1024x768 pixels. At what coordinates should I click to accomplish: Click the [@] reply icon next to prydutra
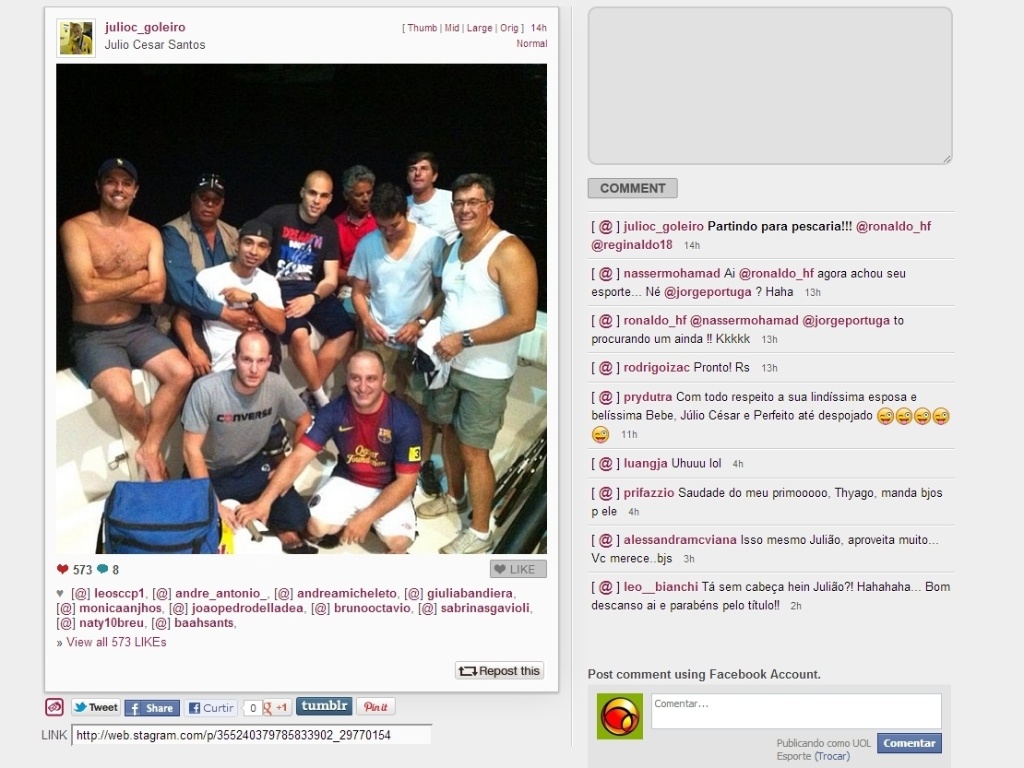(x=605, y=397)
